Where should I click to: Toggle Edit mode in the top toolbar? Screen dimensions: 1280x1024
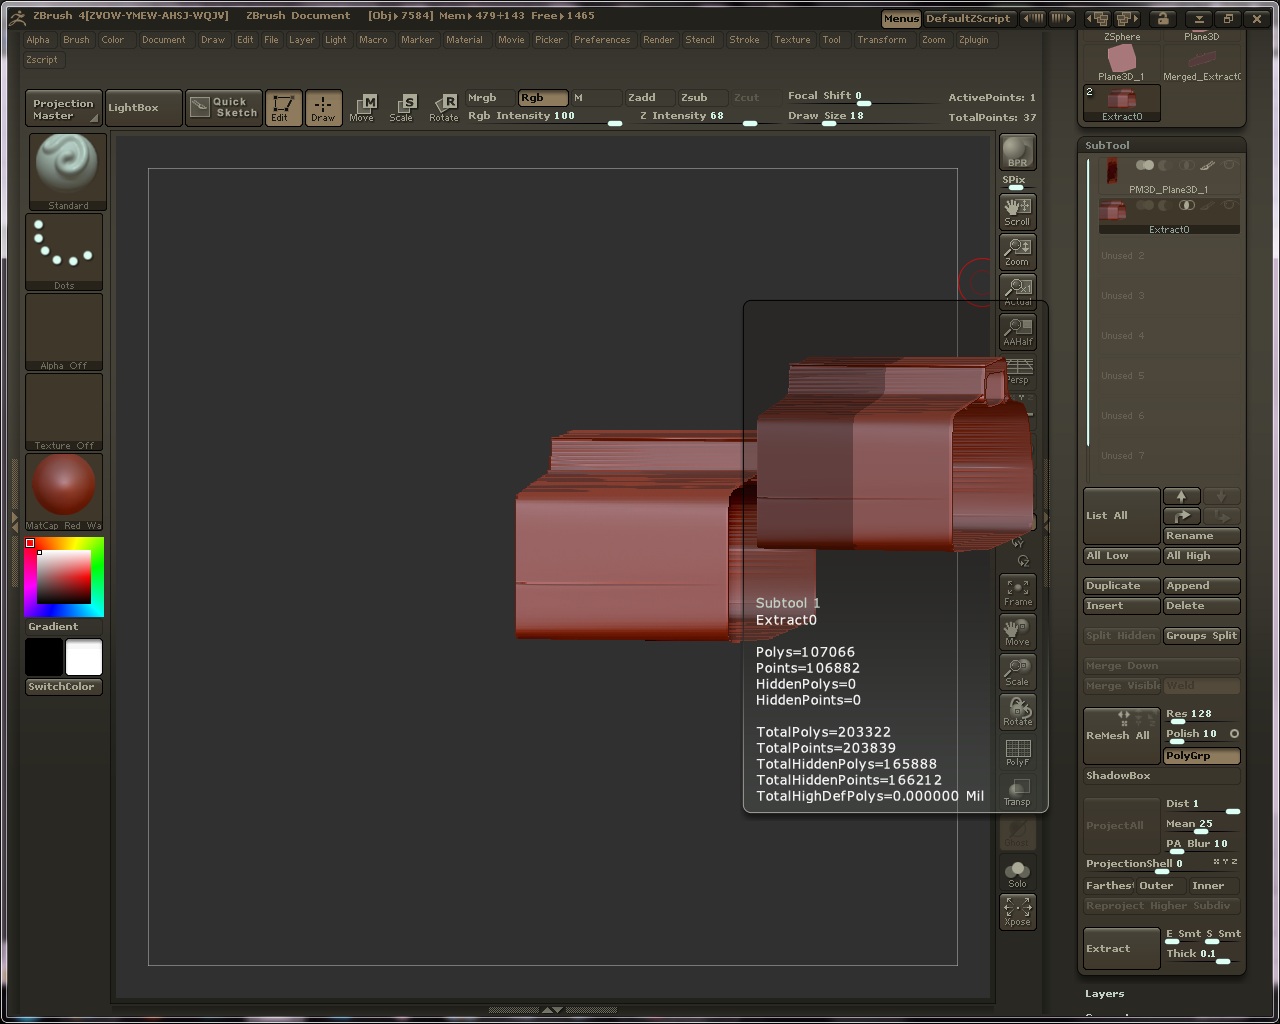(283, 108)
